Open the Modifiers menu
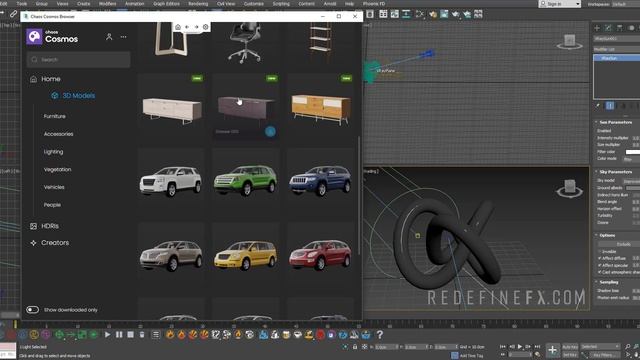The height and width of the screenshot is (360, 640). (107, 4)
